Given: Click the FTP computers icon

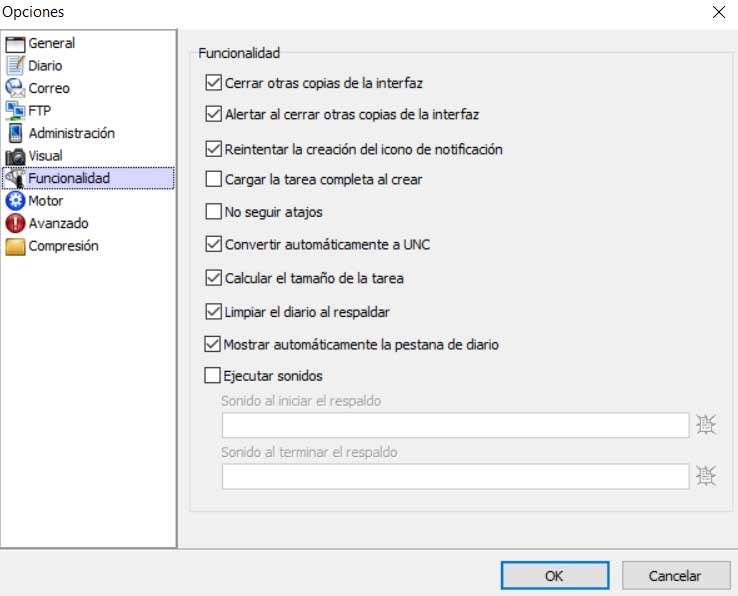Looking at the screenshot, I should click(x=15, y=110).
